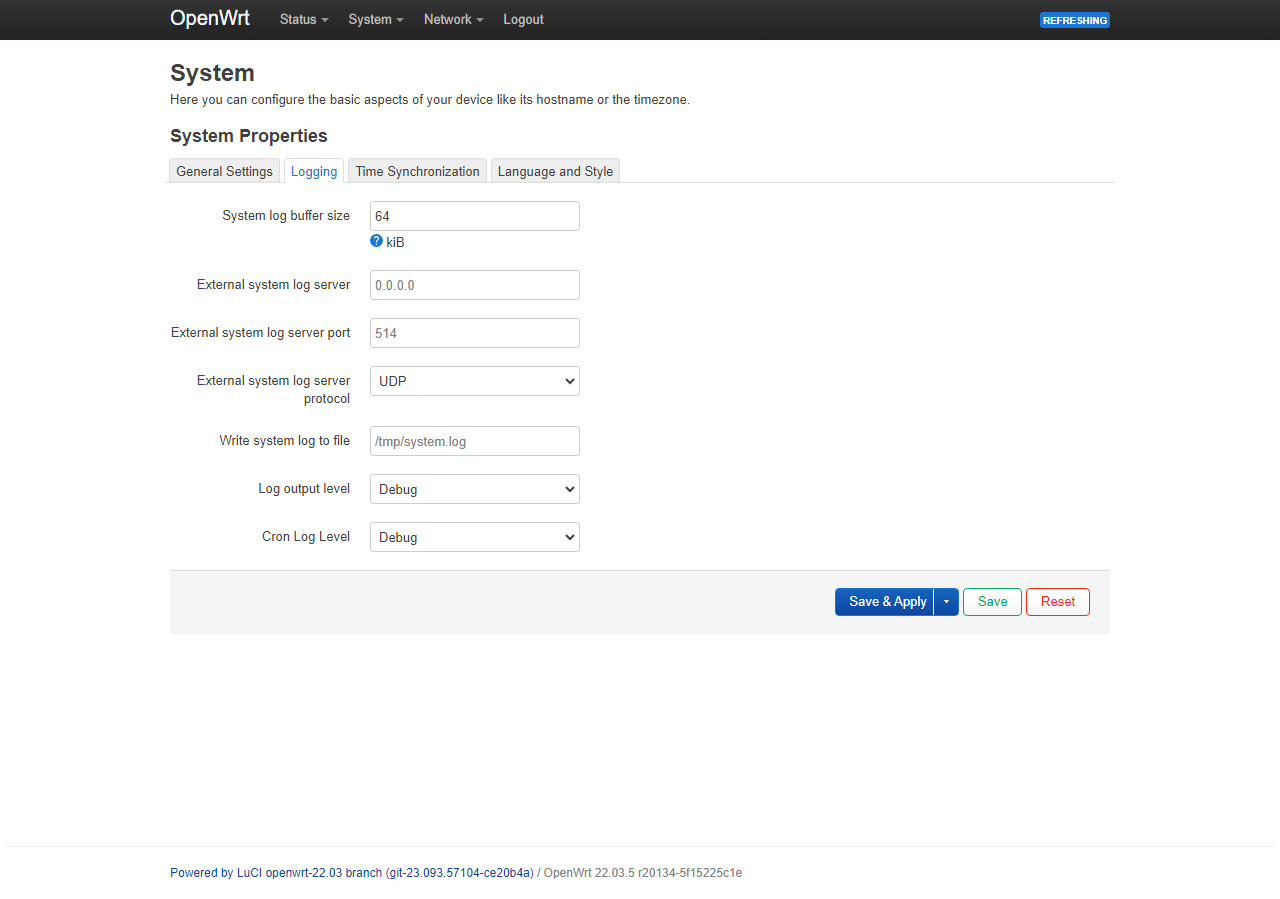Click Logout in the top bar

point(523,20)
